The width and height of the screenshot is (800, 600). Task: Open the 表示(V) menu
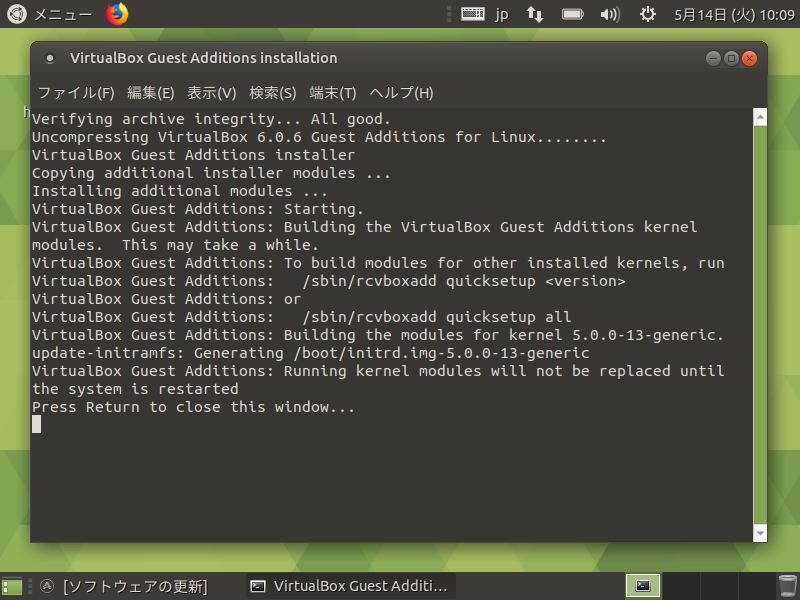click(x=212, y=93)
